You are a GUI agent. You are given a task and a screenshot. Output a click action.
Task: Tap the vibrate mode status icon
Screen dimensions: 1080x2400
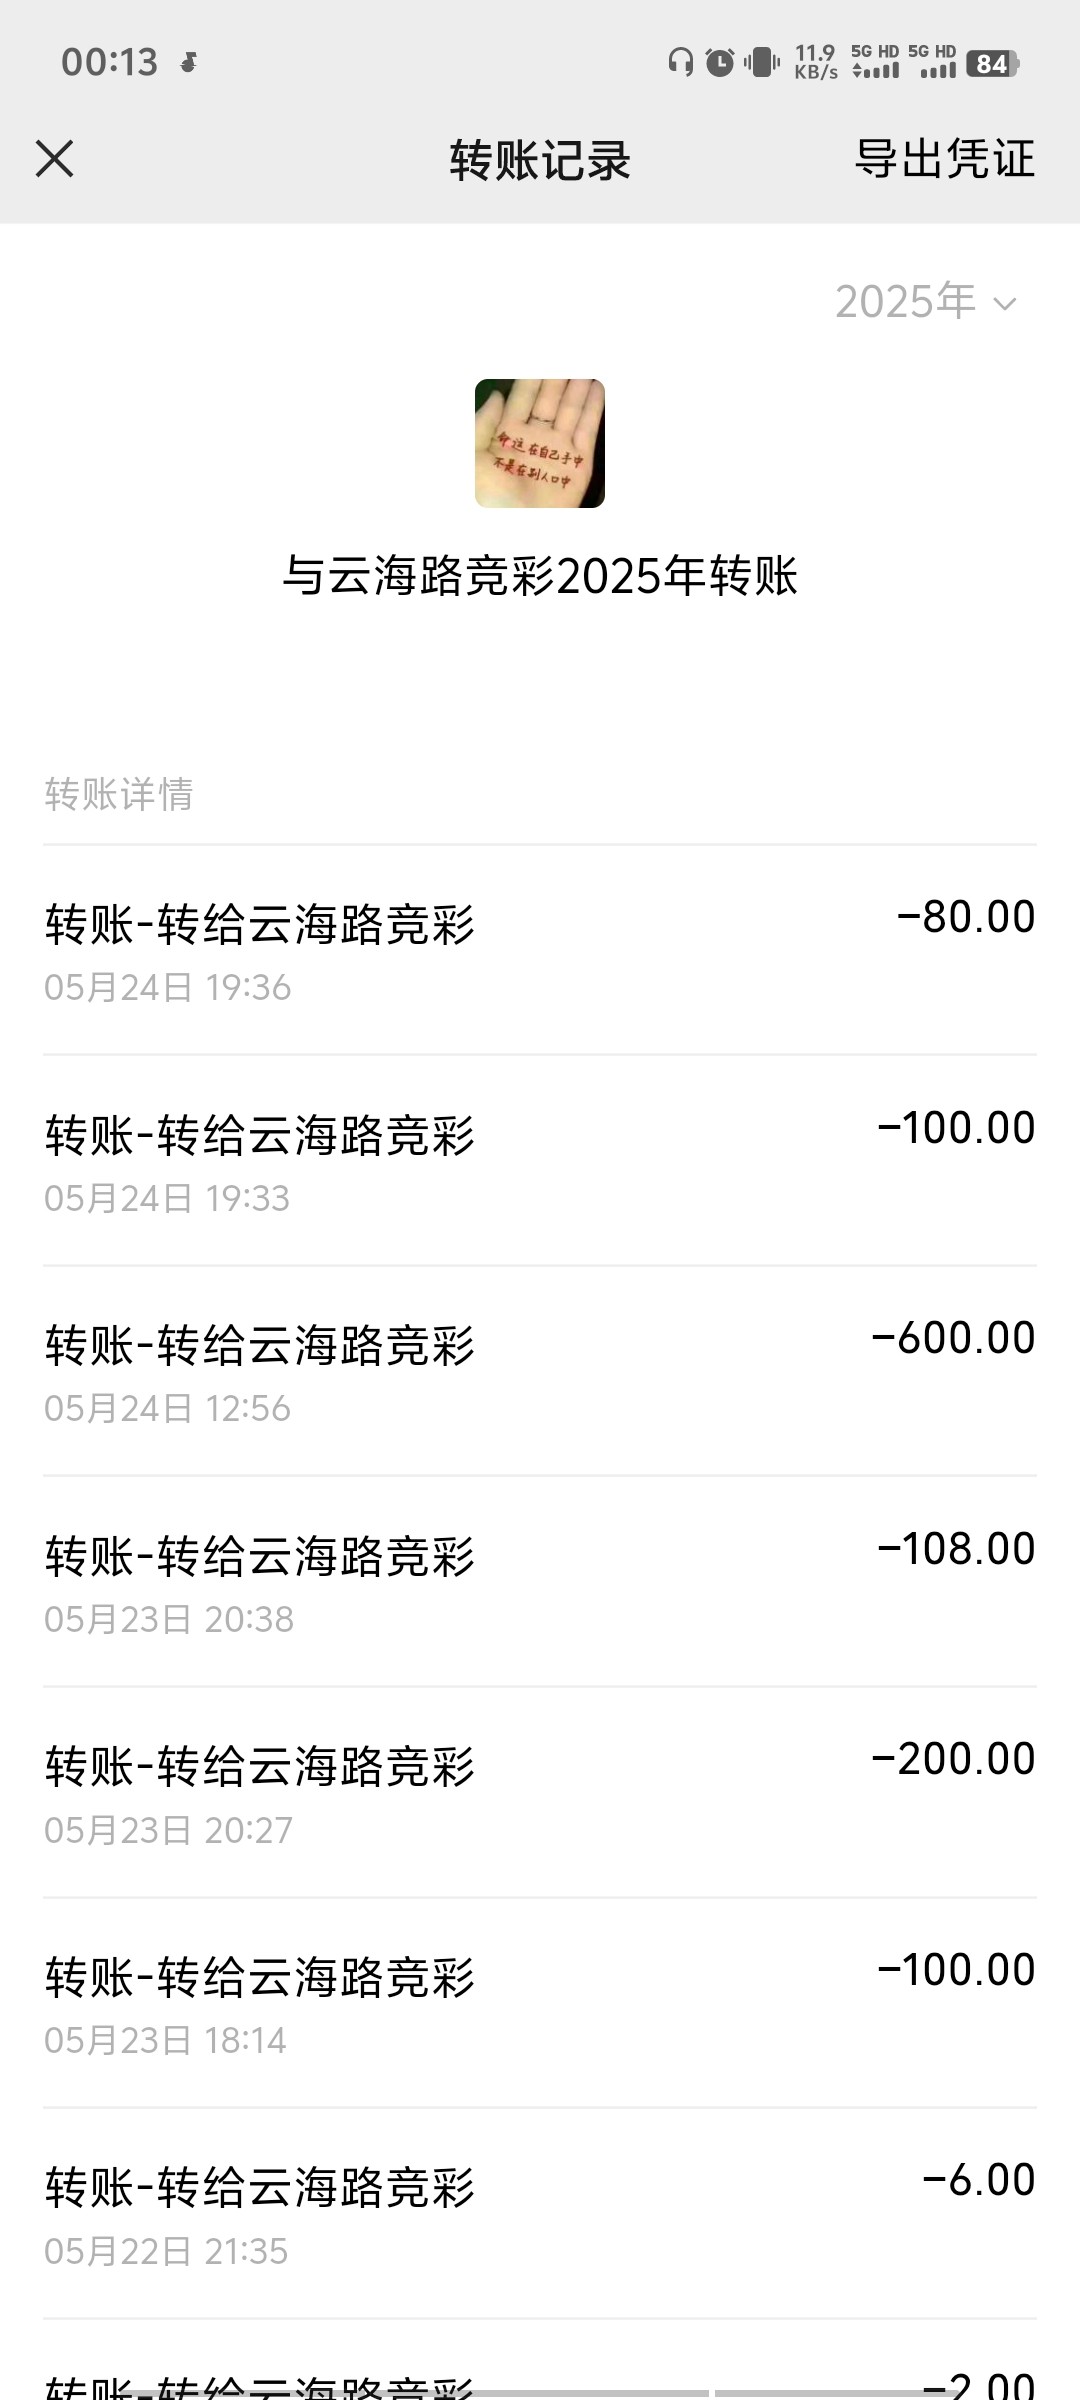(762, 63)
